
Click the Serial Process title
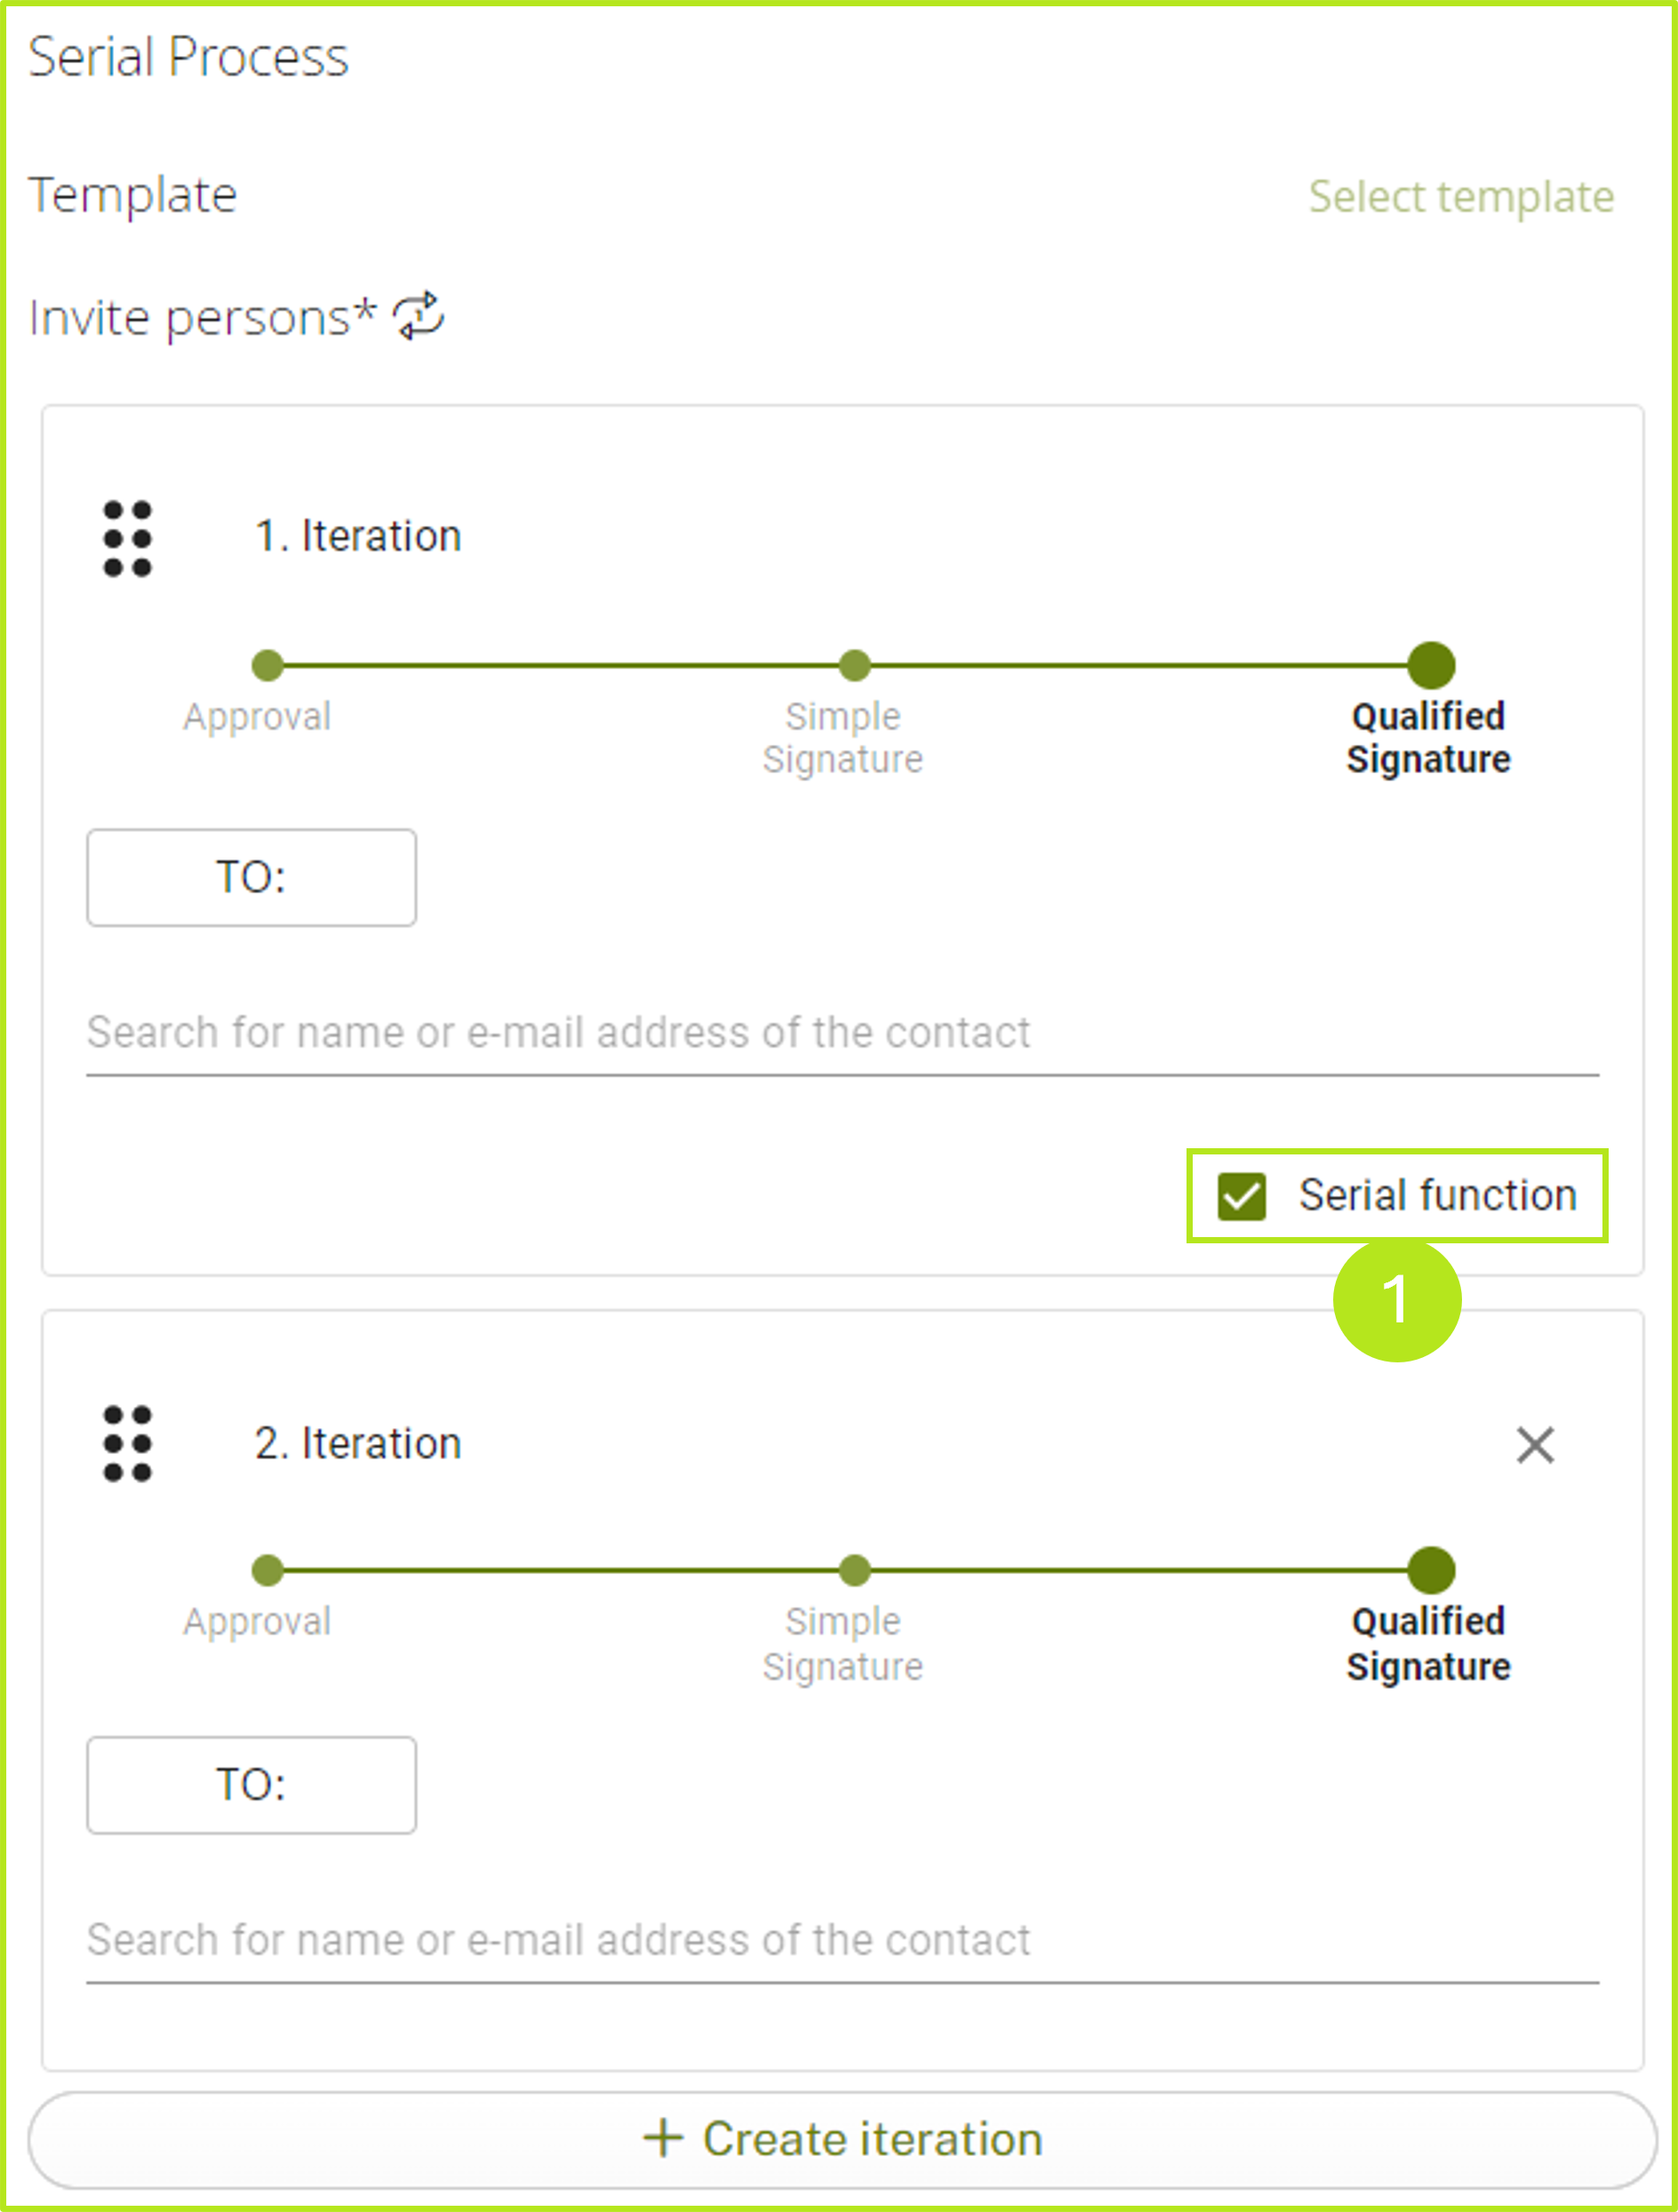pyautogui.click(x=188, y=57)
